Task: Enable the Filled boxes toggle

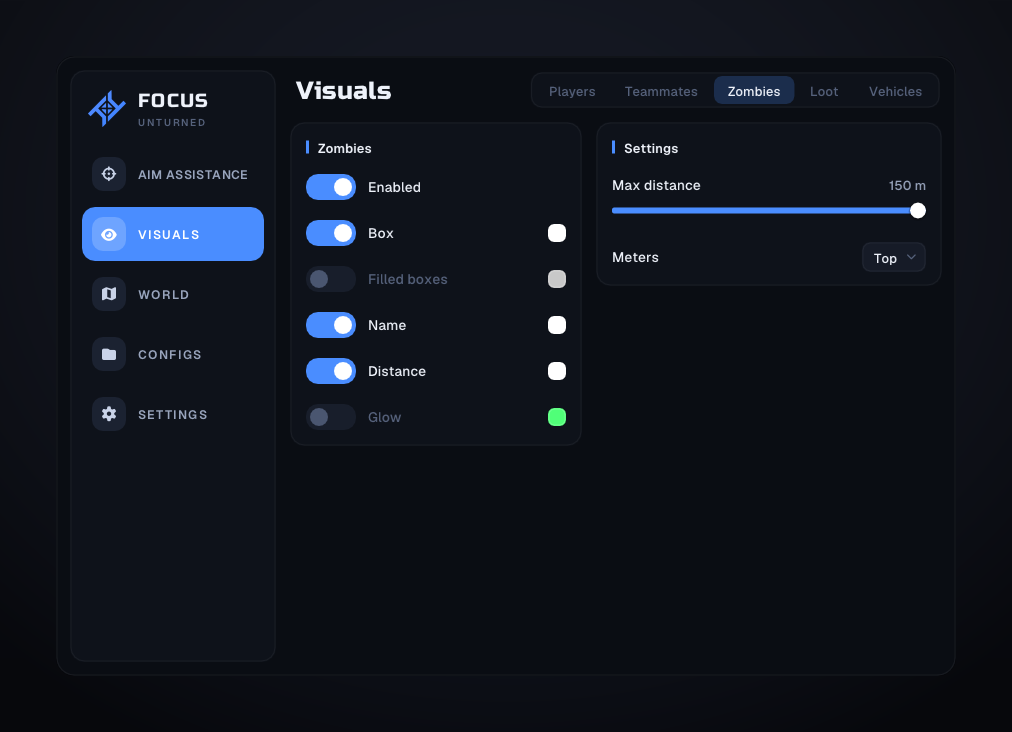Action: click(331, 280)
